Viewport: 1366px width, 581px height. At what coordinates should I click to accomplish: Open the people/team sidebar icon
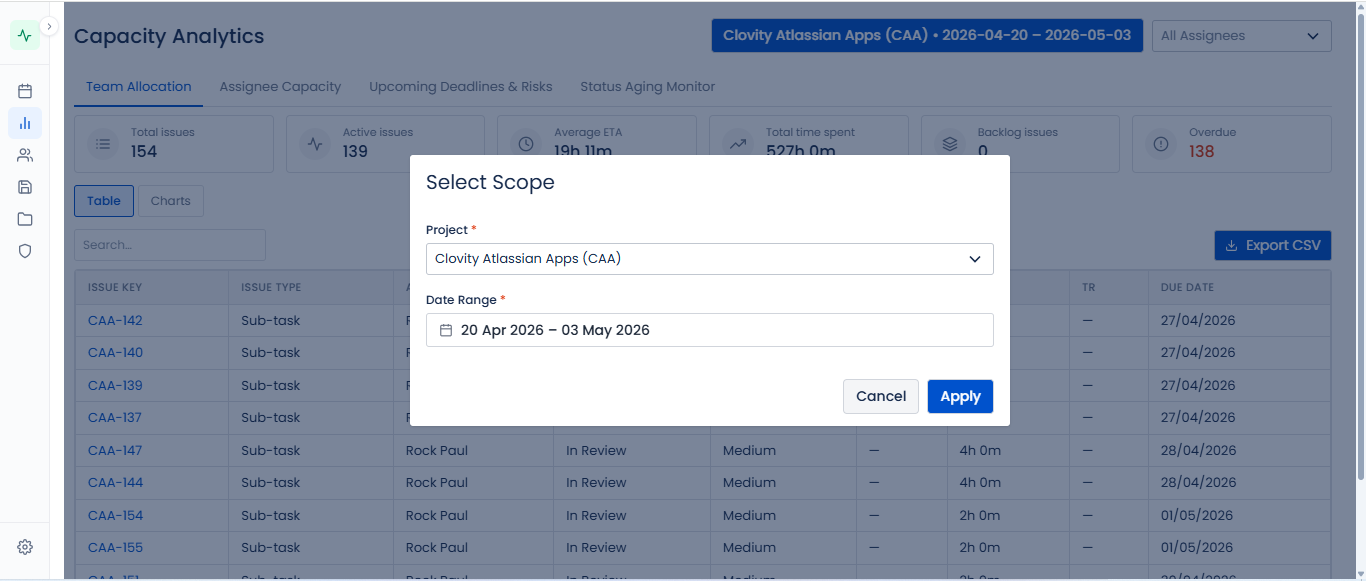25,155
